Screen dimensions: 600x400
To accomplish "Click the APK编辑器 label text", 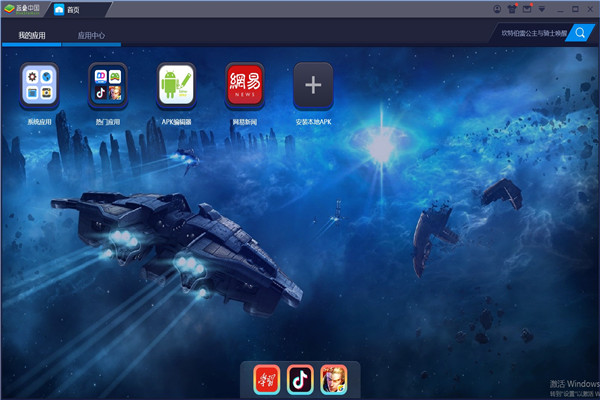I will pyautogui.click(x=176, y=122).
